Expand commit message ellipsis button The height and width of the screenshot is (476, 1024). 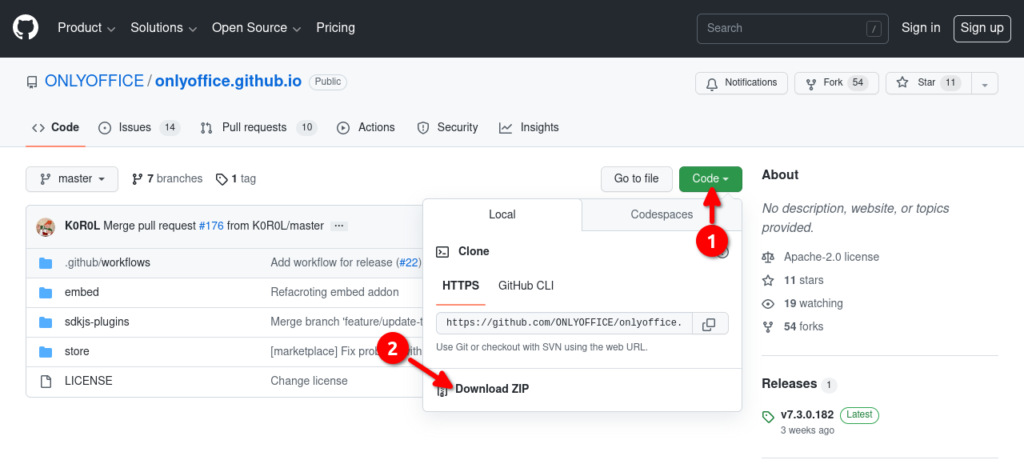[338, 226]
